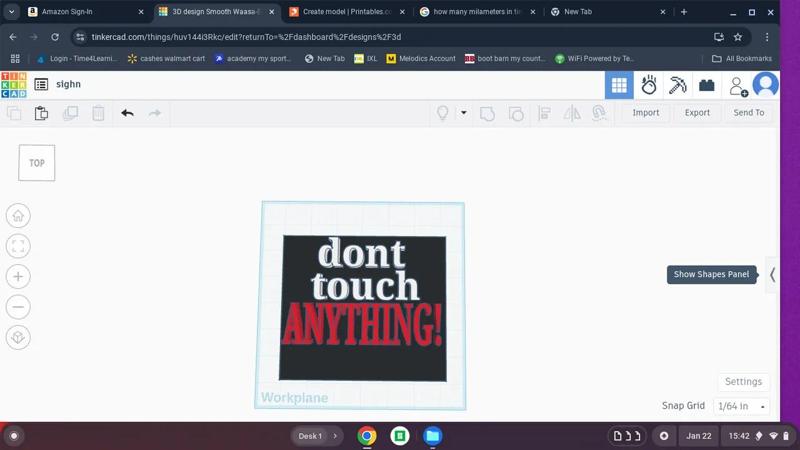Image resolution: width=800 pixels, height=450 pixels.
Task: Open the Bricks mode icon
Action: [x=707, y=85]
